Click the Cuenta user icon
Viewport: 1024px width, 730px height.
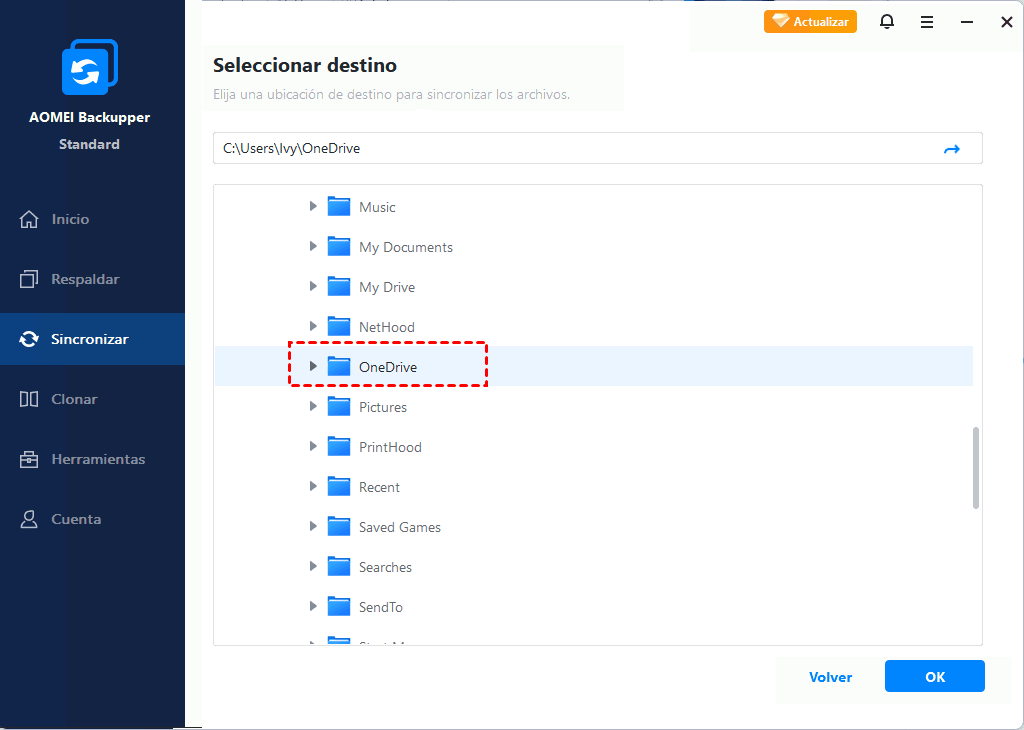(29, 519)
